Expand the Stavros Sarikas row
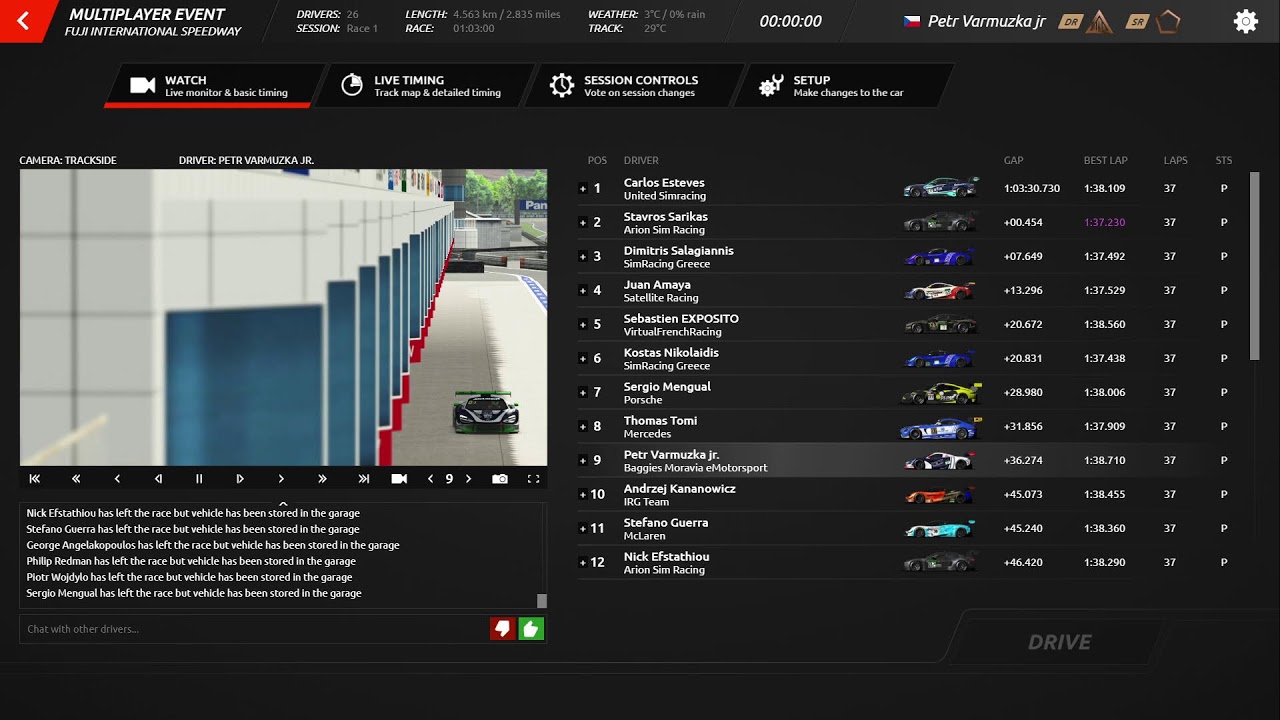Image resolution: width=1280 pixels, height=720 pixels. (583, 223)
